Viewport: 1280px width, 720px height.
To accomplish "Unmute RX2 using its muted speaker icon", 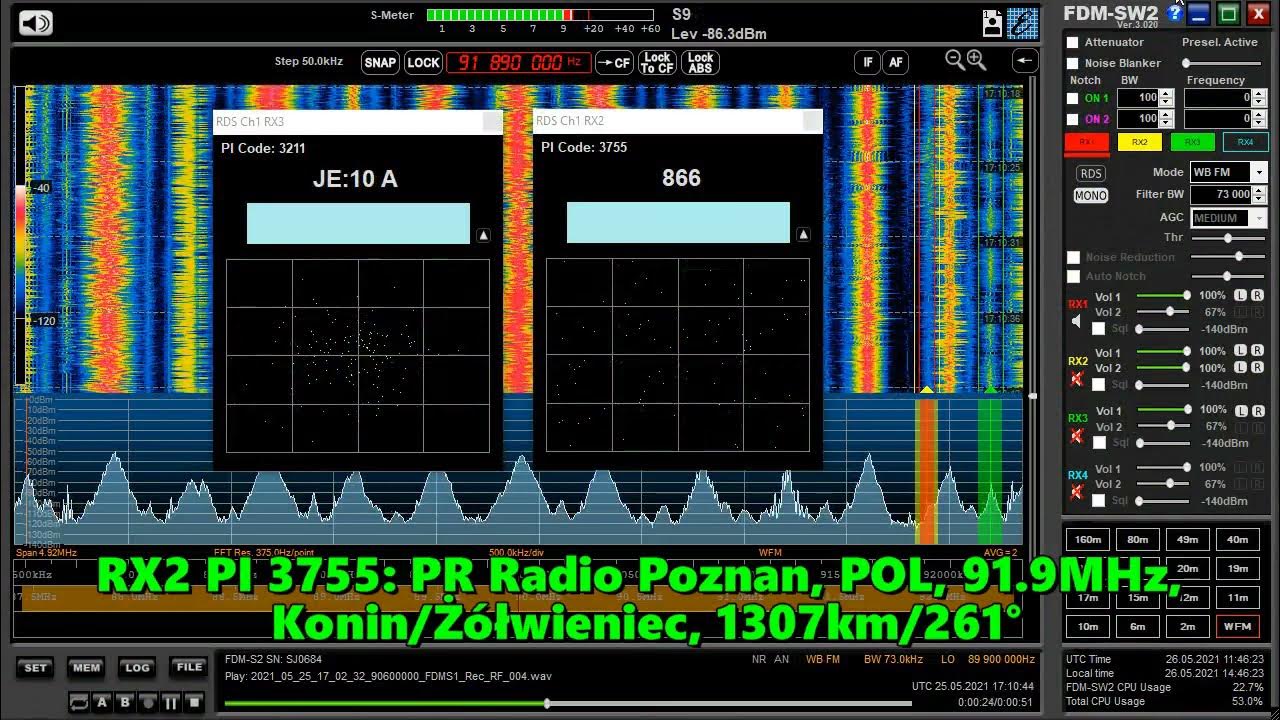I will click(1077, 379).
